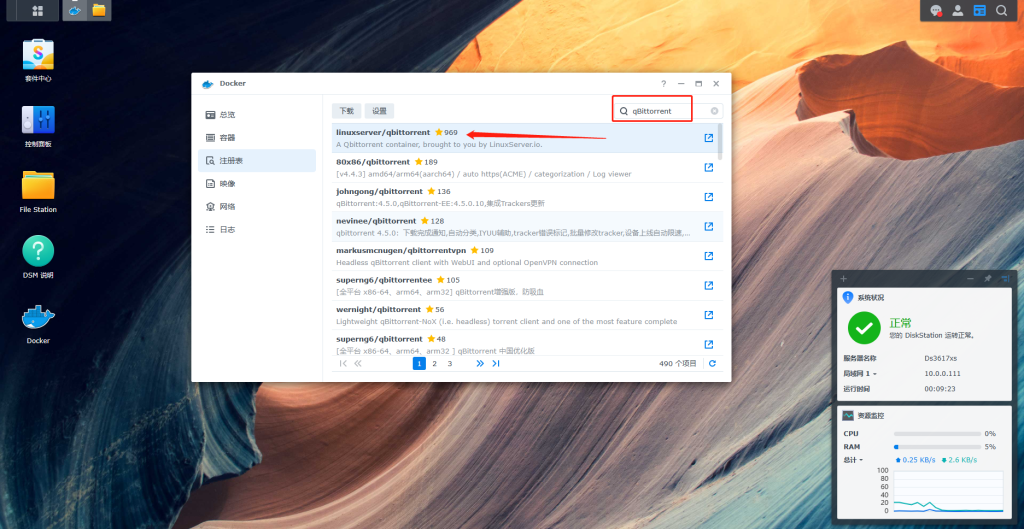Image resolution: width=1024 pixels, height=529 pixels.
Task: Jump to the last results page
Action: coord(496,363)
